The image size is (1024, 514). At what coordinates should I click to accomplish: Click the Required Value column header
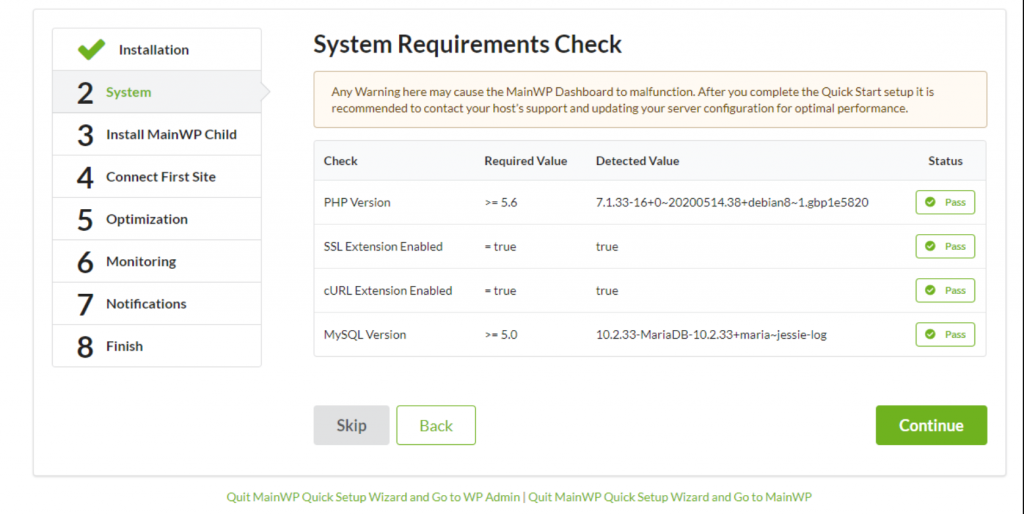(526, 161)
